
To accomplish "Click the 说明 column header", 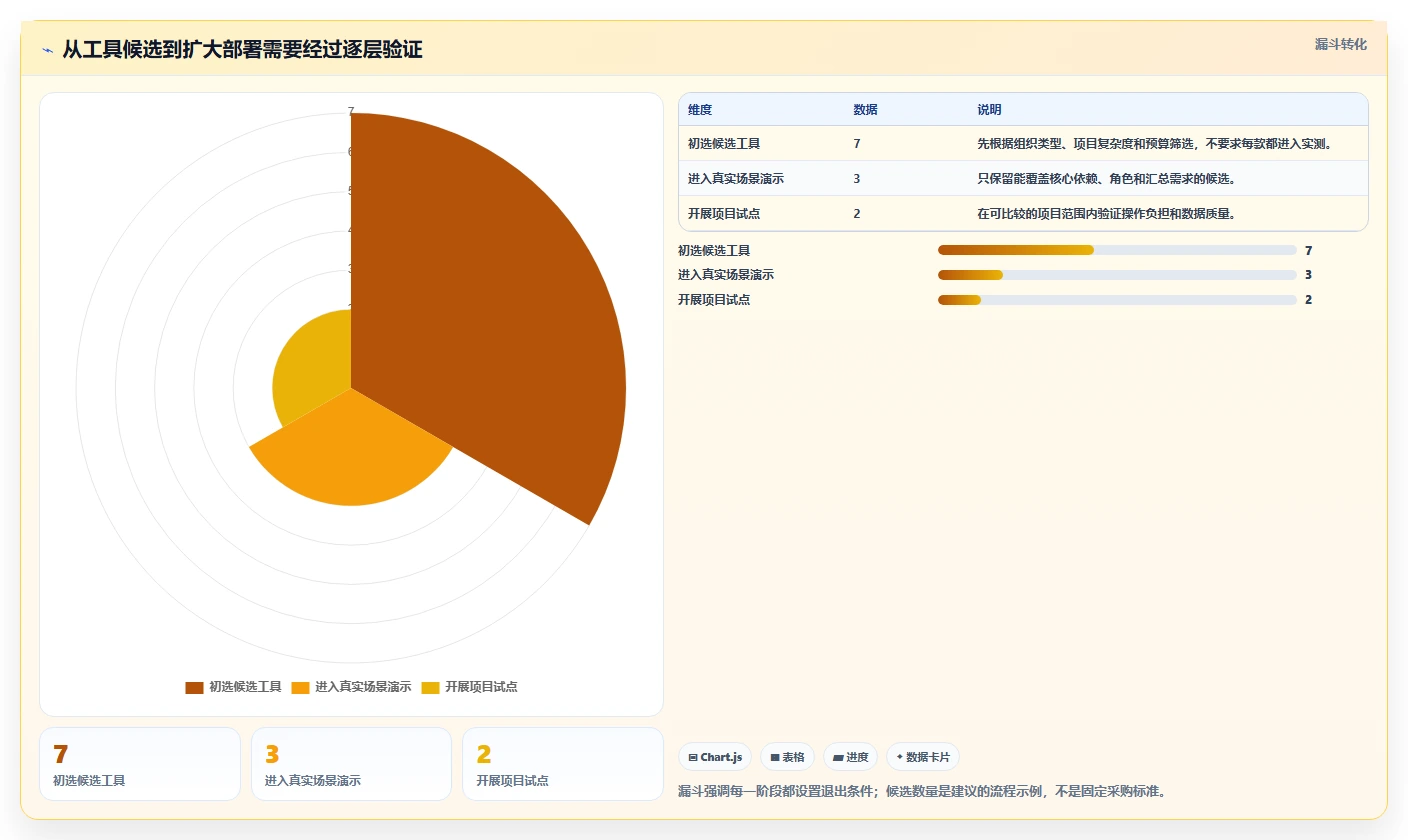I will tap(989, 110).
